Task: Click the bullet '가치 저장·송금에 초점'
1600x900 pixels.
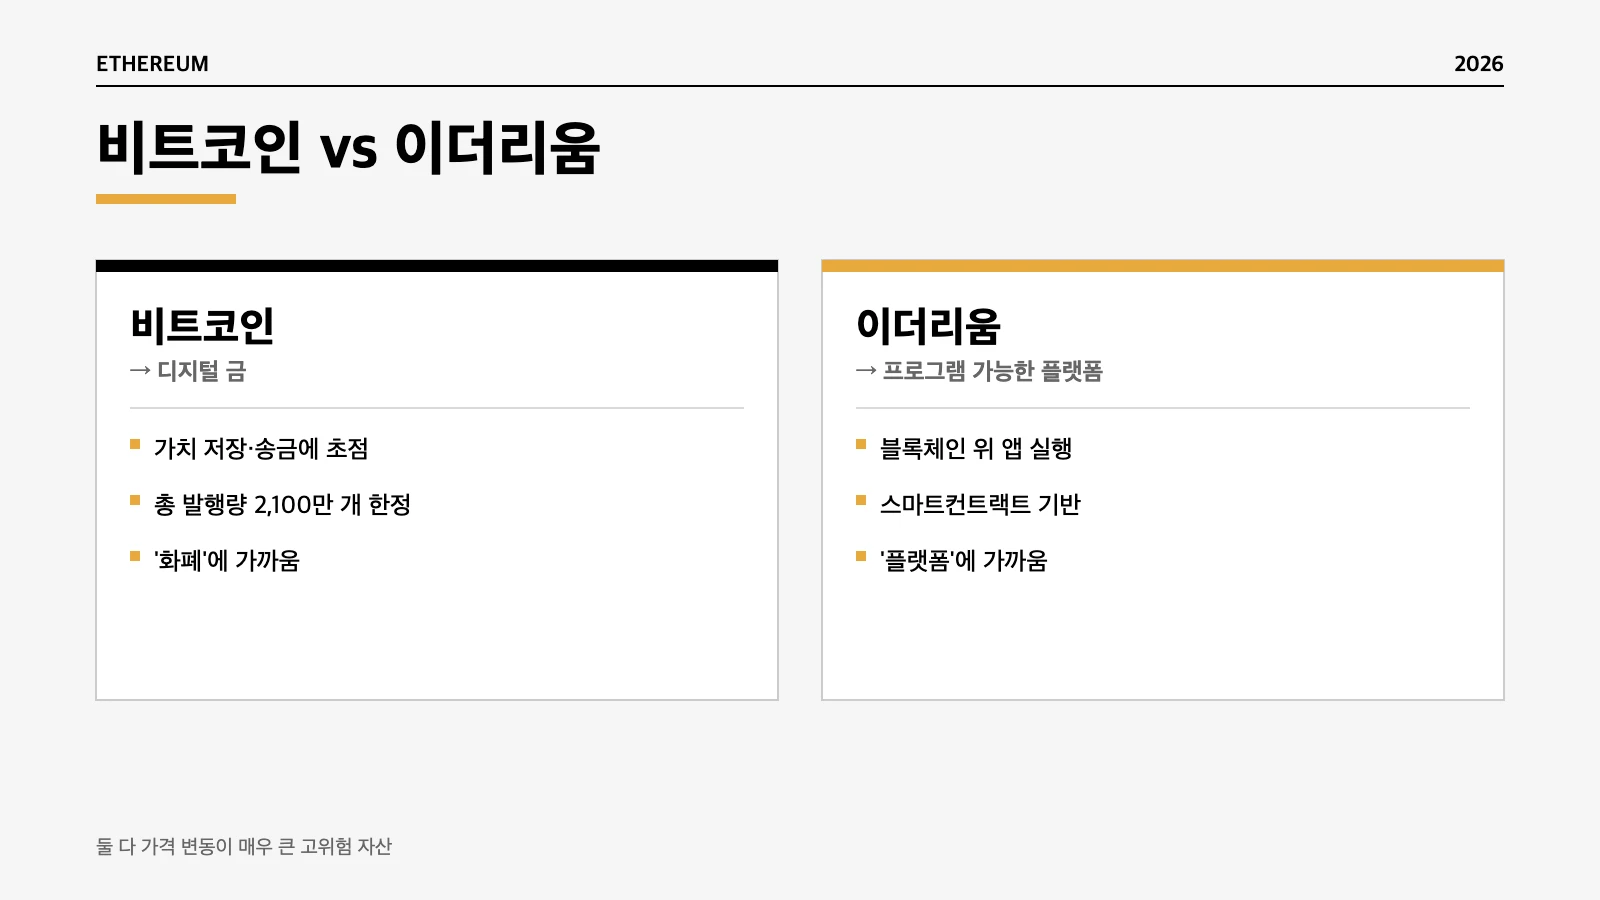Action: pos(261,448)
